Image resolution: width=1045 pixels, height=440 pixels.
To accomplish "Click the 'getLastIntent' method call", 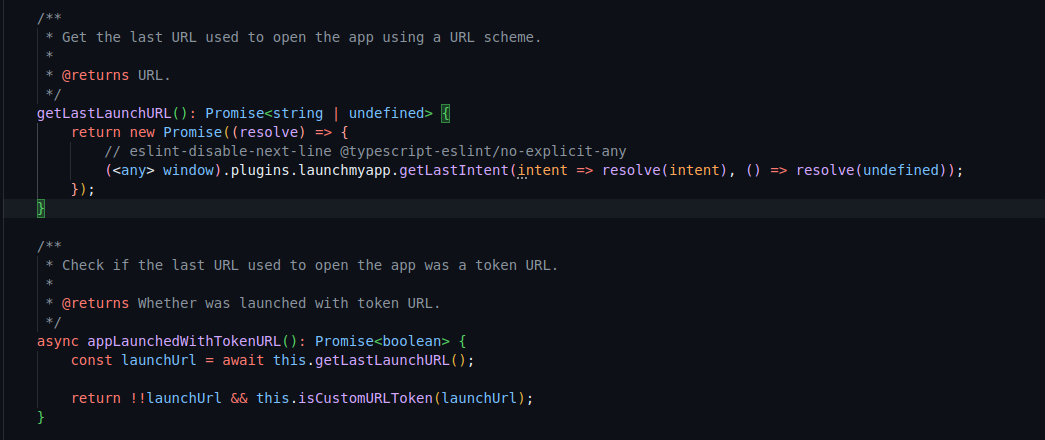I will click(453, 170).
